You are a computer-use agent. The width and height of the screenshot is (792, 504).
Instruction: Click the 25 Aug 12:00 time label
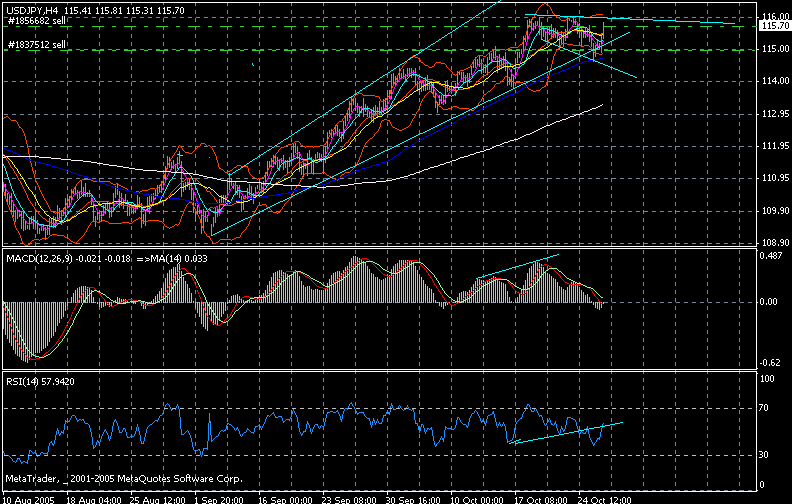[158, 500]
